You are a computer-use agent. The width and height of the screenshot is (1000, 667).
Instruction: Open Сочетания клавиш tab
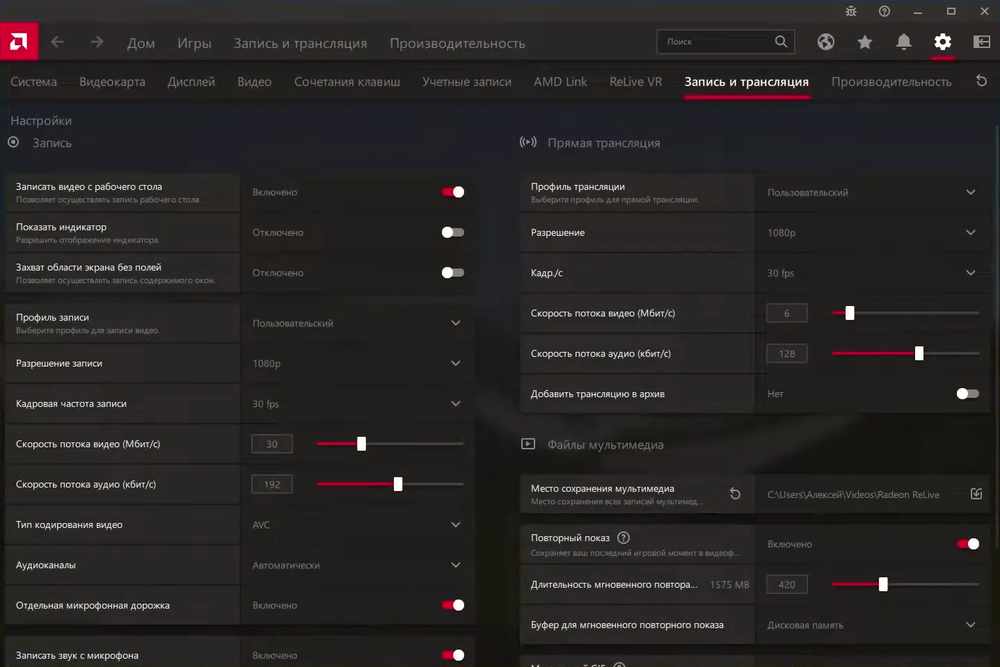347,82
